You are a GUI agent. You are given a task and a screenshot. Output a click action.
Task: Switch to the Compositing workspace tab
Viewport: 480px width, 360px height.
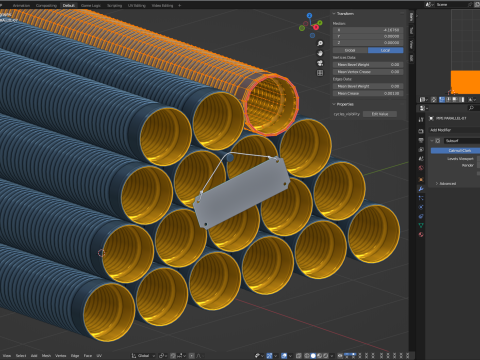click(46, 5)
